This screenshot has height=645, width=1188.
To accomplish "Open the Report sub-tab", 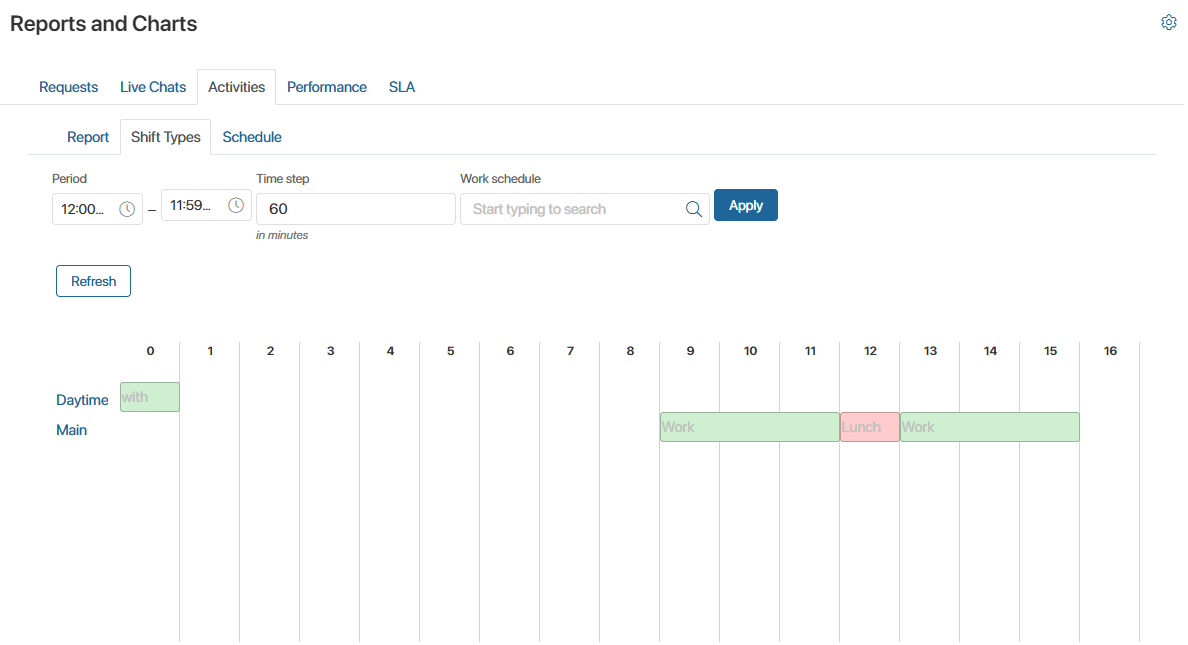I will [88, 137].
